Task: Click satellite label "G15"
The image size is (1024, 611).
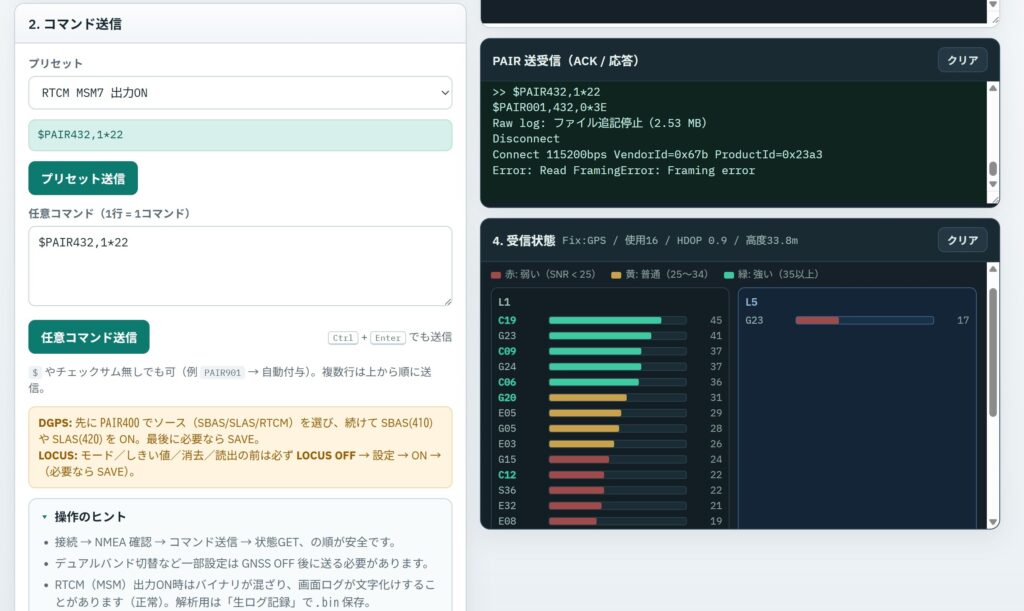Action: click(x=507, y=460)
